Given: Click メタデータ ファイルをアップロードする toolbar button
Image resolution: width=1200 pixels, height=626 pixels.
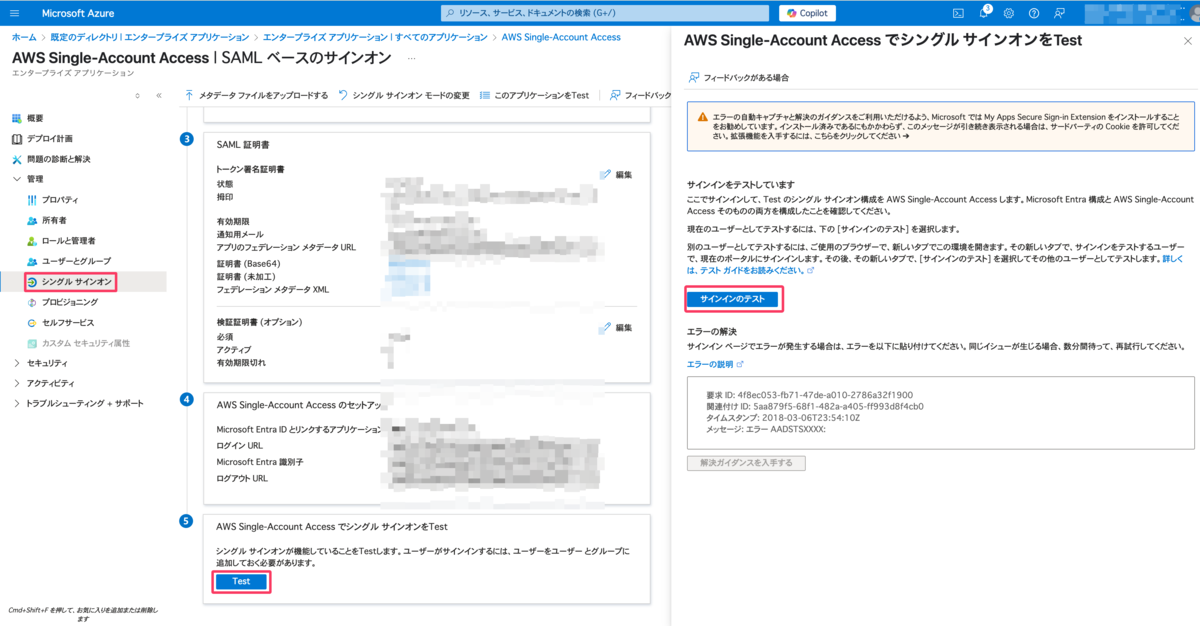Looking at the screenshot, I should 257,95.
